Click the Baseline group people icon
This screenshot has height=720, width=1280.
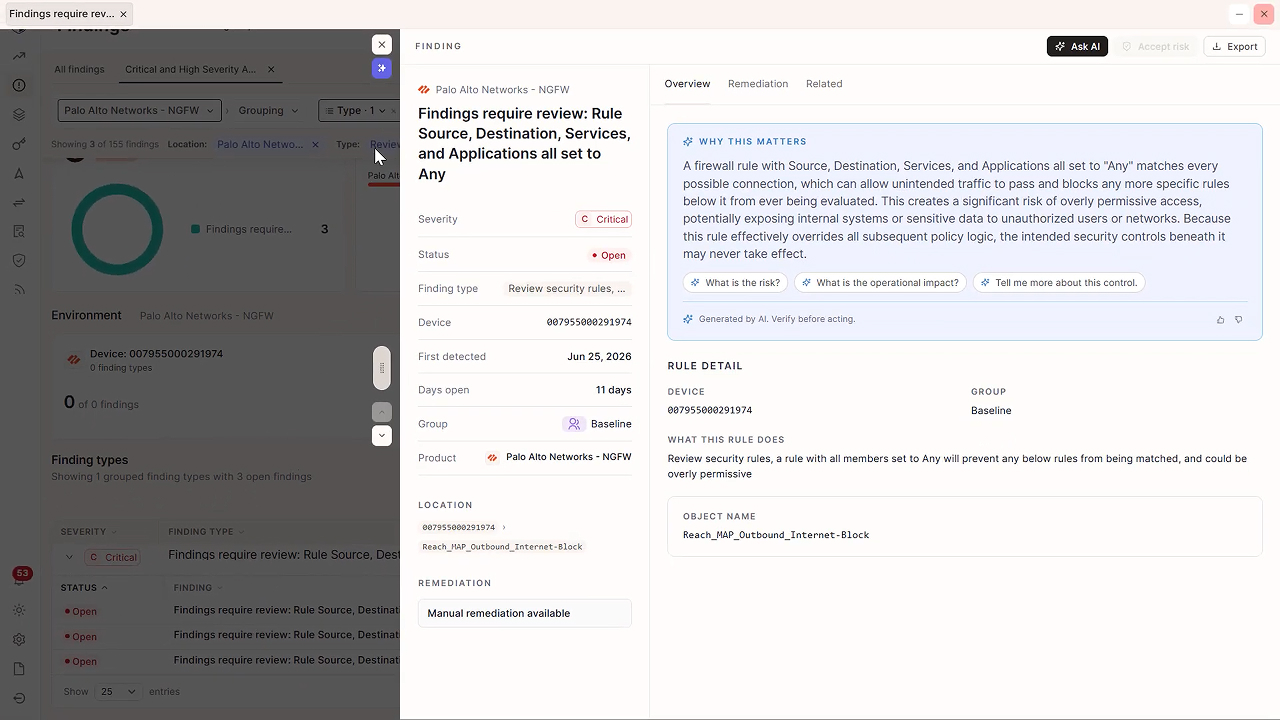click(574, 424)
